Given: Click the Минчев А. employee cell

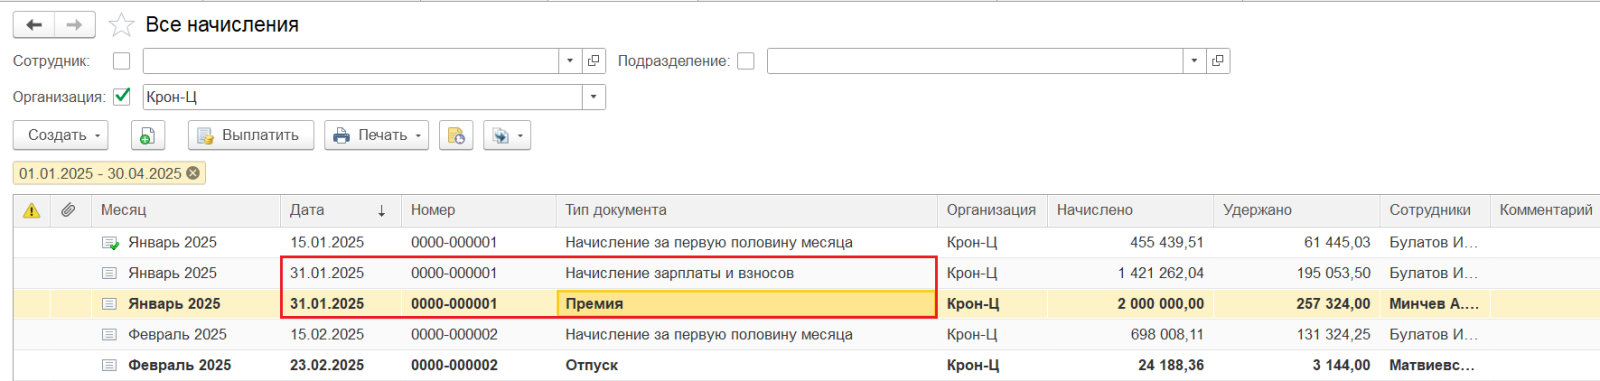Looking at the screenshot, I should pos(1434,304).
